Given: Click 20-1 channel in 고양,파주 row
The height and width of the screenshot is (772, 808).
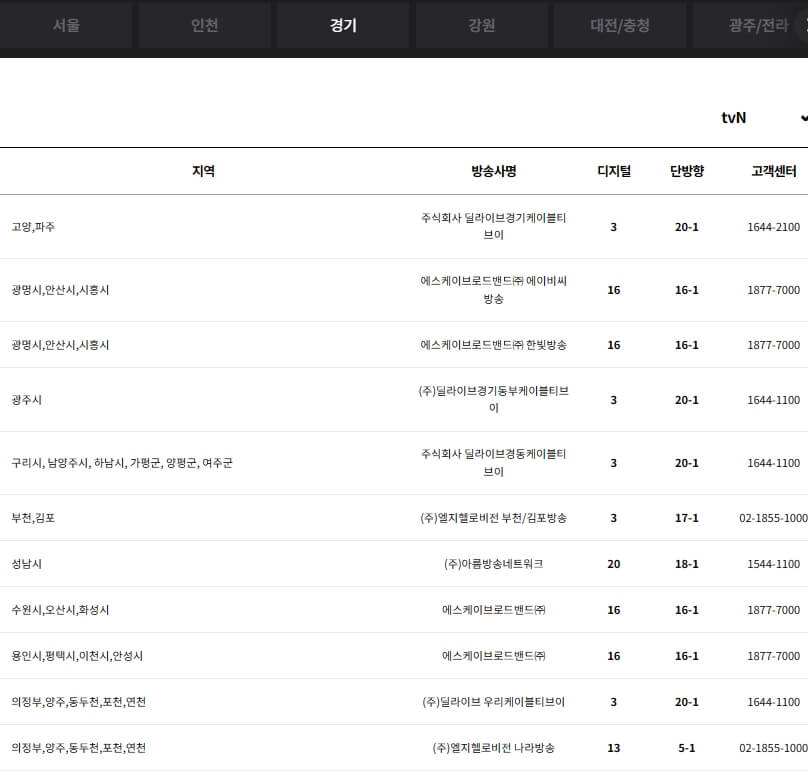Looking at the screenshot, I should 687,227.
